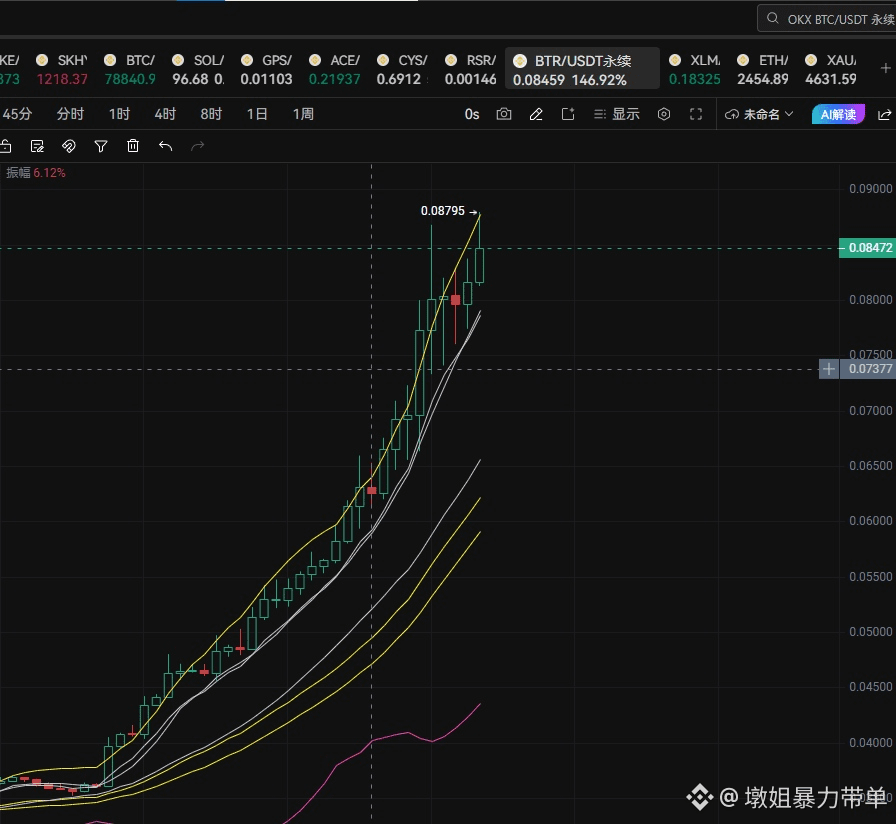The height and width of the screenshot is (824, 896).
Task: Click the 0.08795 high price annotation
Action: (443, 211)
